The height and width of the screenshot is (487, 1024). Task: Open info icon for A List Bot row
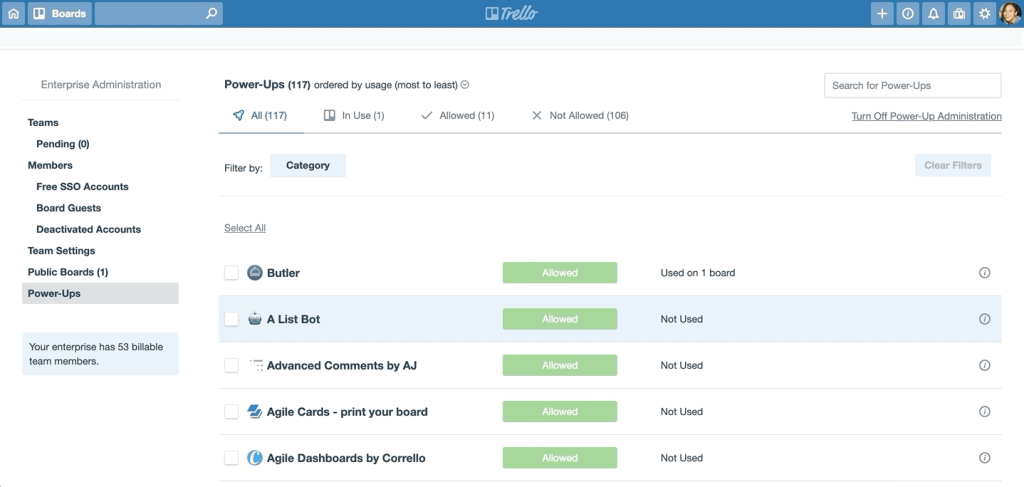click(985, 319)
